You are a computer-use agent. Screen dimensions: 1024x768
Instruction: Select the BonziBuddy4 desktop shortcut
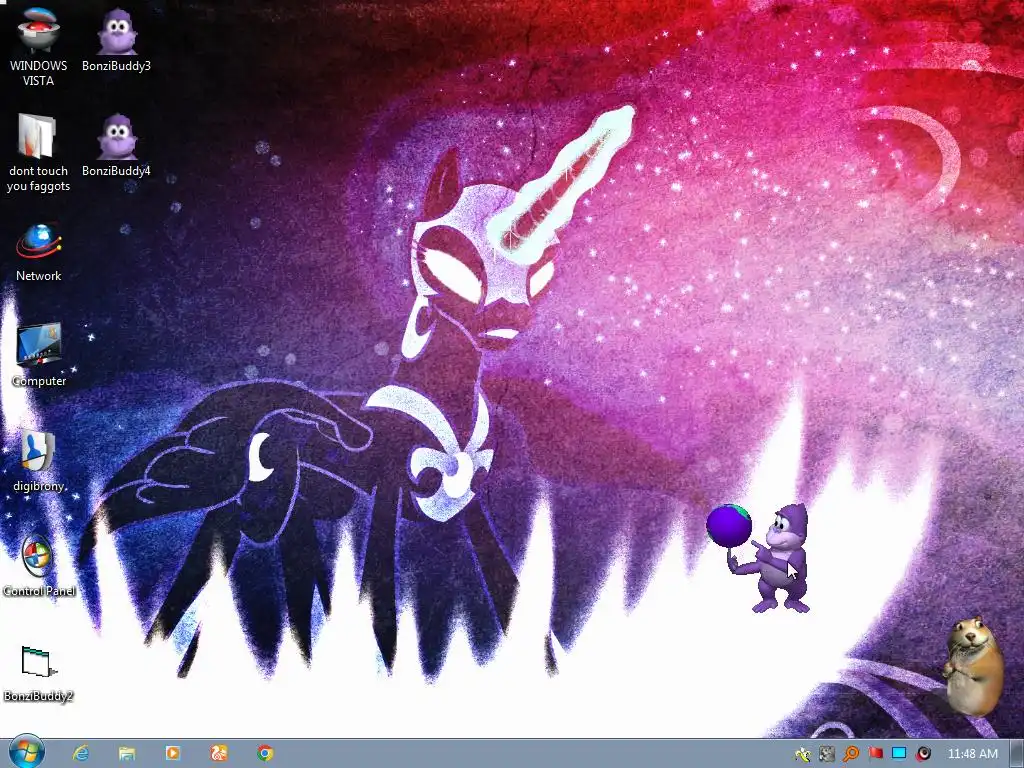[116, 144]
